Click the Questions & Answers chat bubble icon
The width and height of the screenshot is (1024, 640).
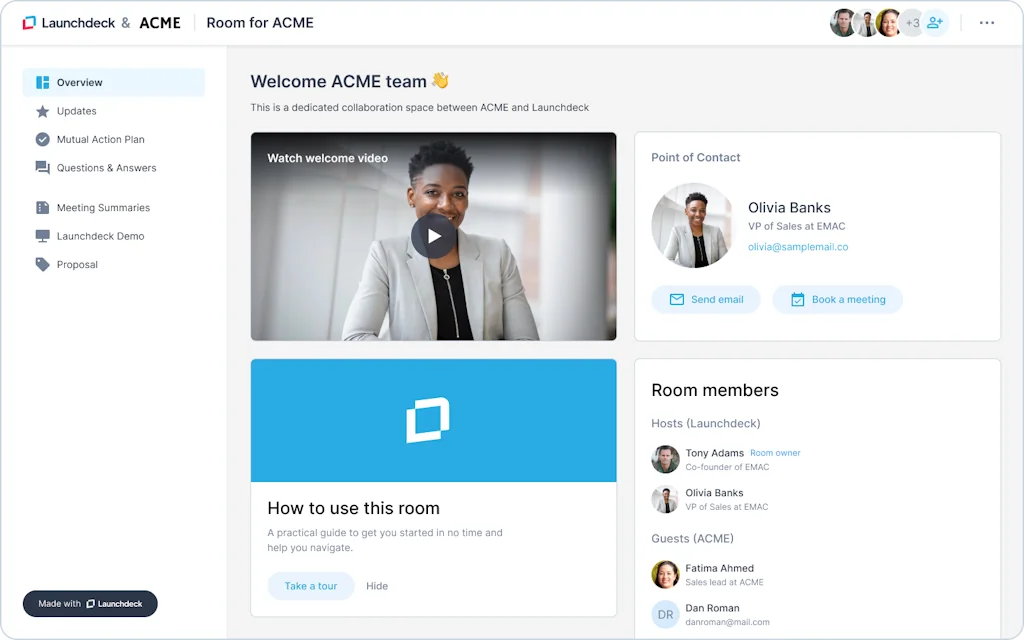click(x=41, y=168)
